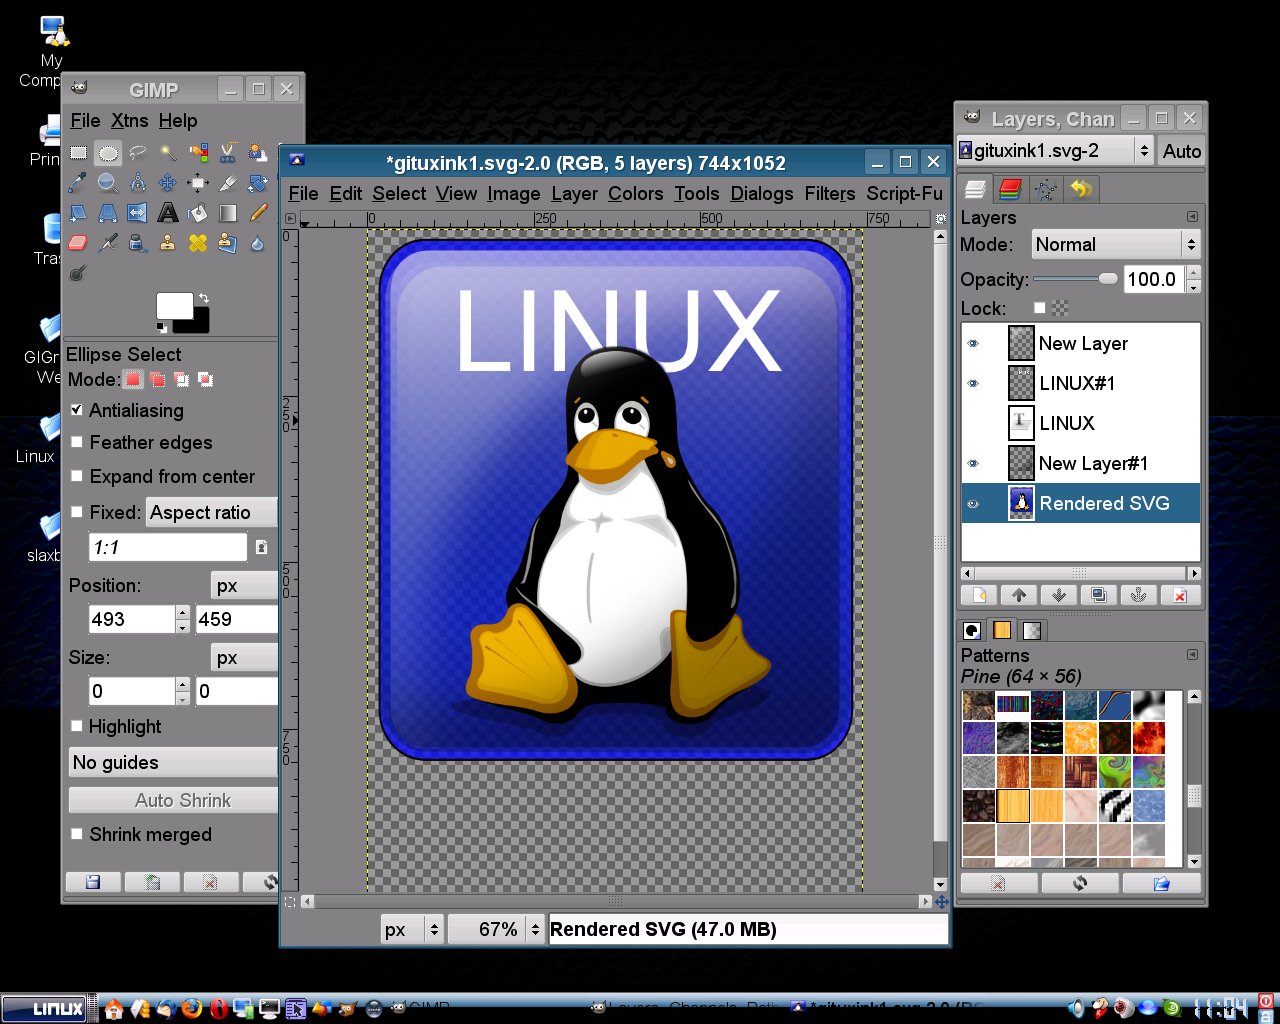1280x1024 pixels.
Task: Open the No guides dropdown
Action: (x=173, y=762)
